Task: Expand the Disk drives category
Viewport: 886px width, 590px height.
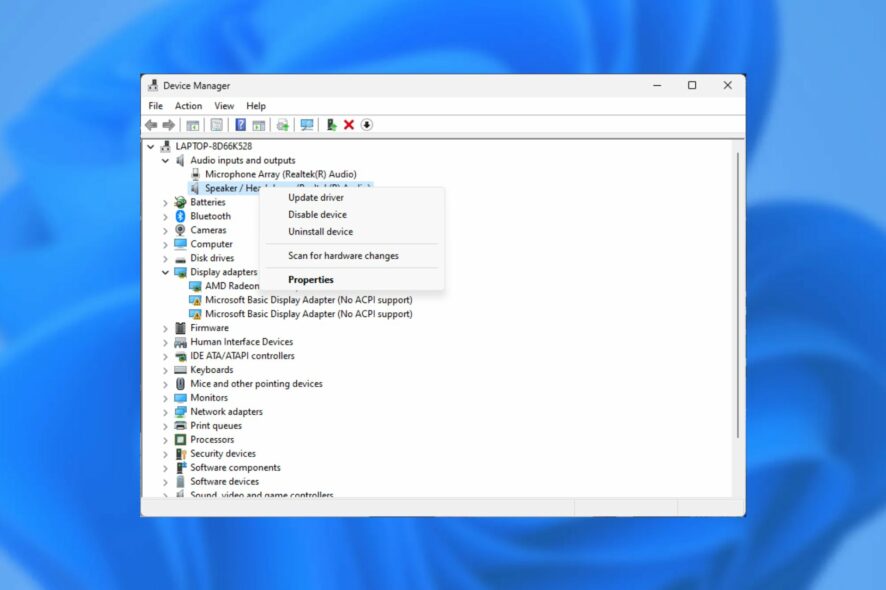Action: tap(165, 259)
